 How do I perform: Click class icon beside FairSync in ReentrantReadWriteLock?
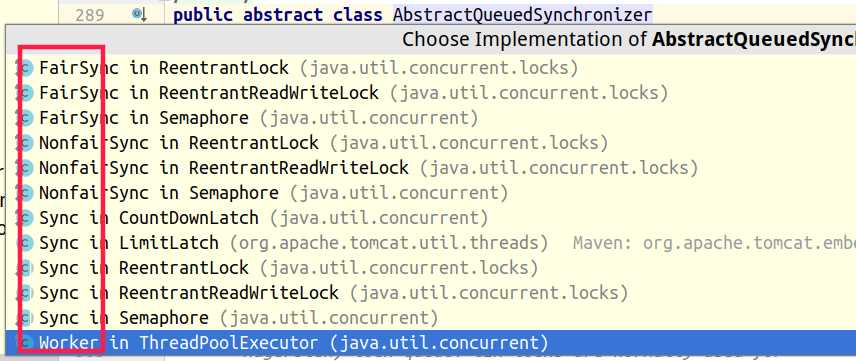[x=25, y=93]
